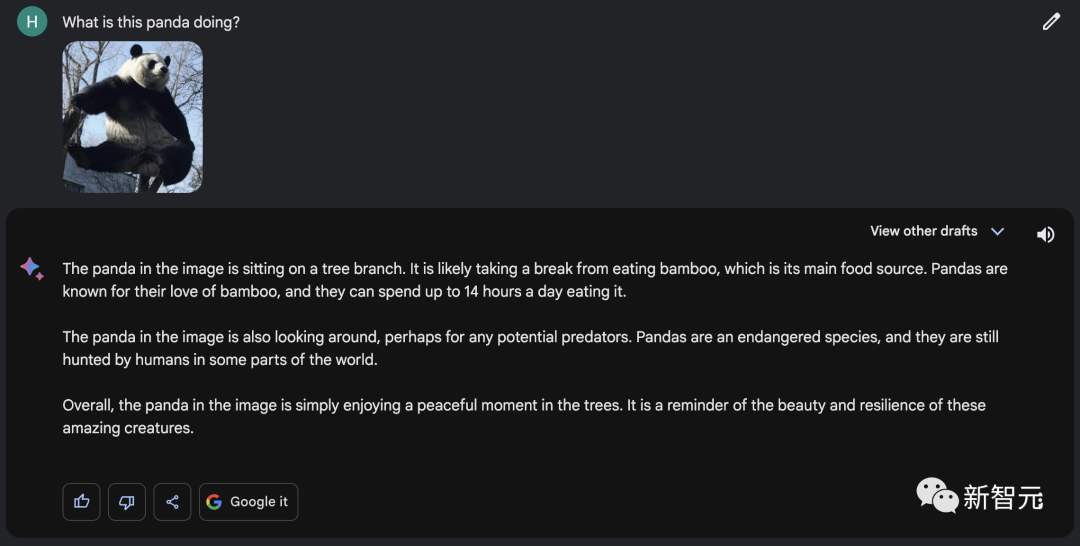Click the prompt text "What is this panda doing?"
The height and width of the screenshot is (546, 1080).
coord(151,22)
